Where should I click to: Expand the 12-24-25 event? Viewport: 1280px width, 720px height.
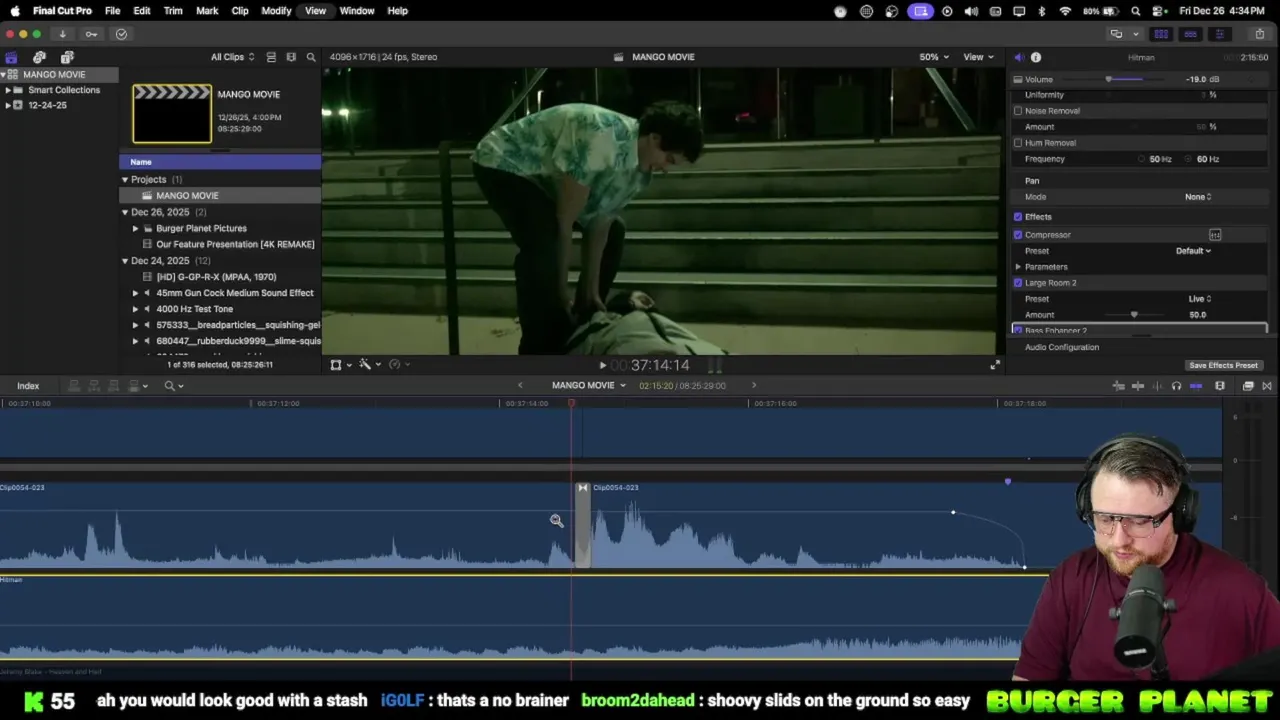pos(8,105)
